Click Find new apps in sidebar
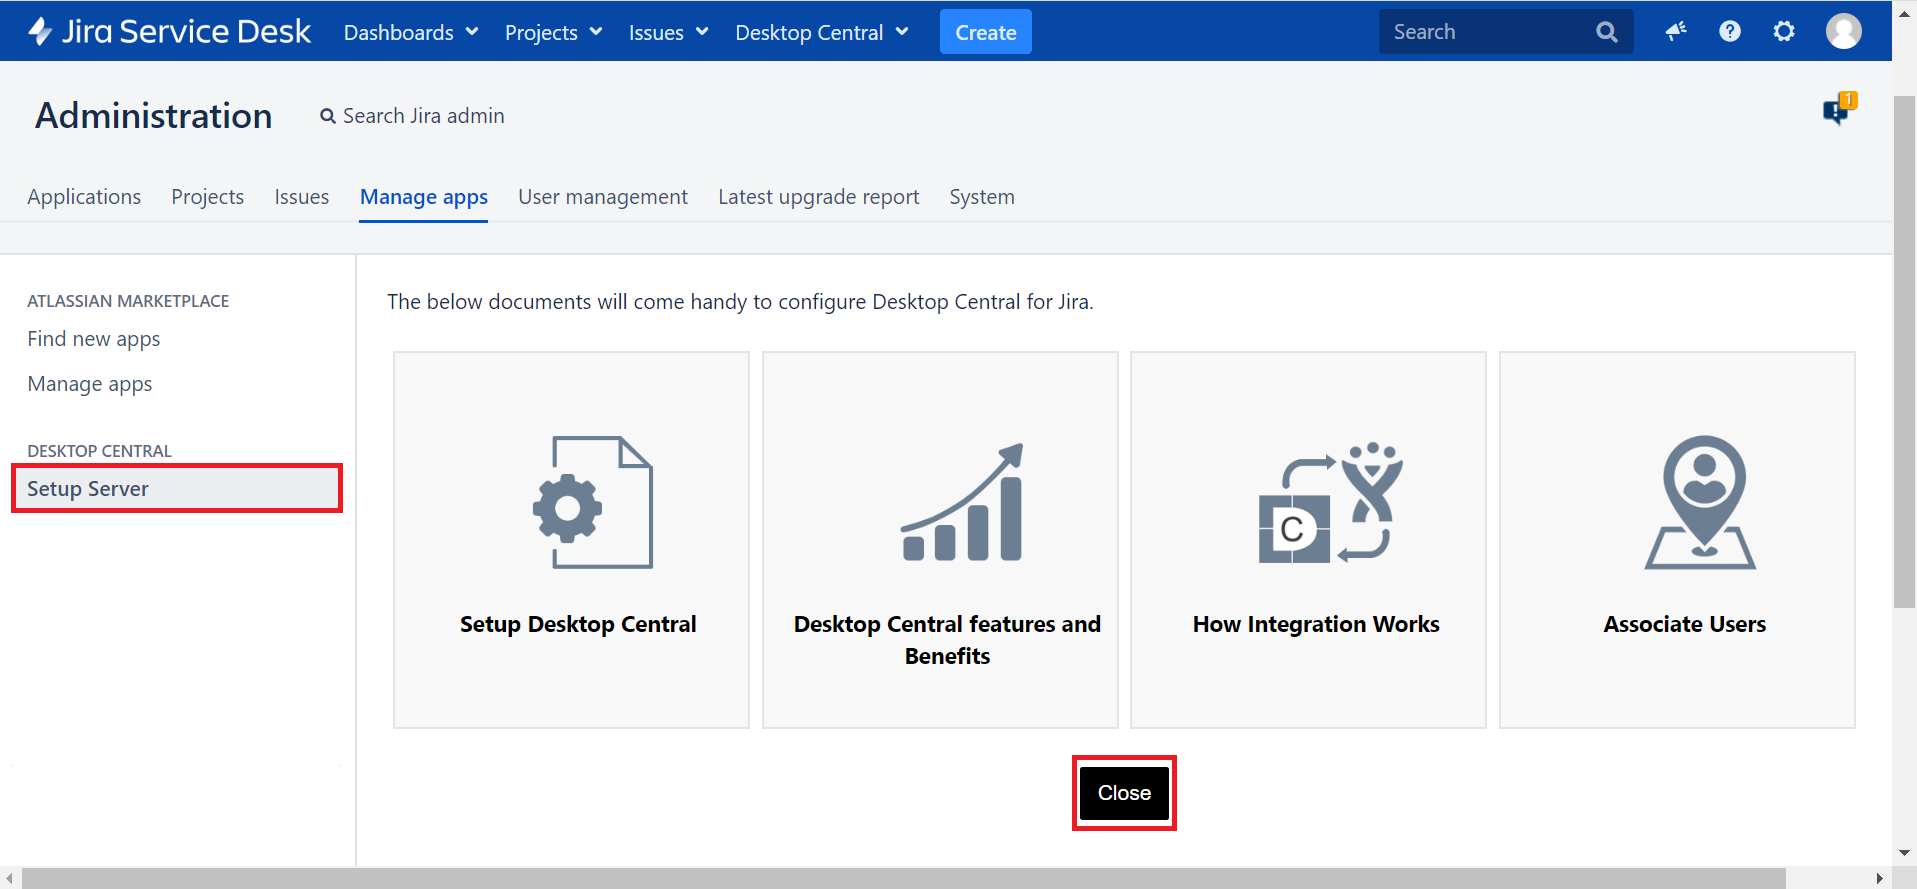 pyautogui.click(x=94, y=339)
